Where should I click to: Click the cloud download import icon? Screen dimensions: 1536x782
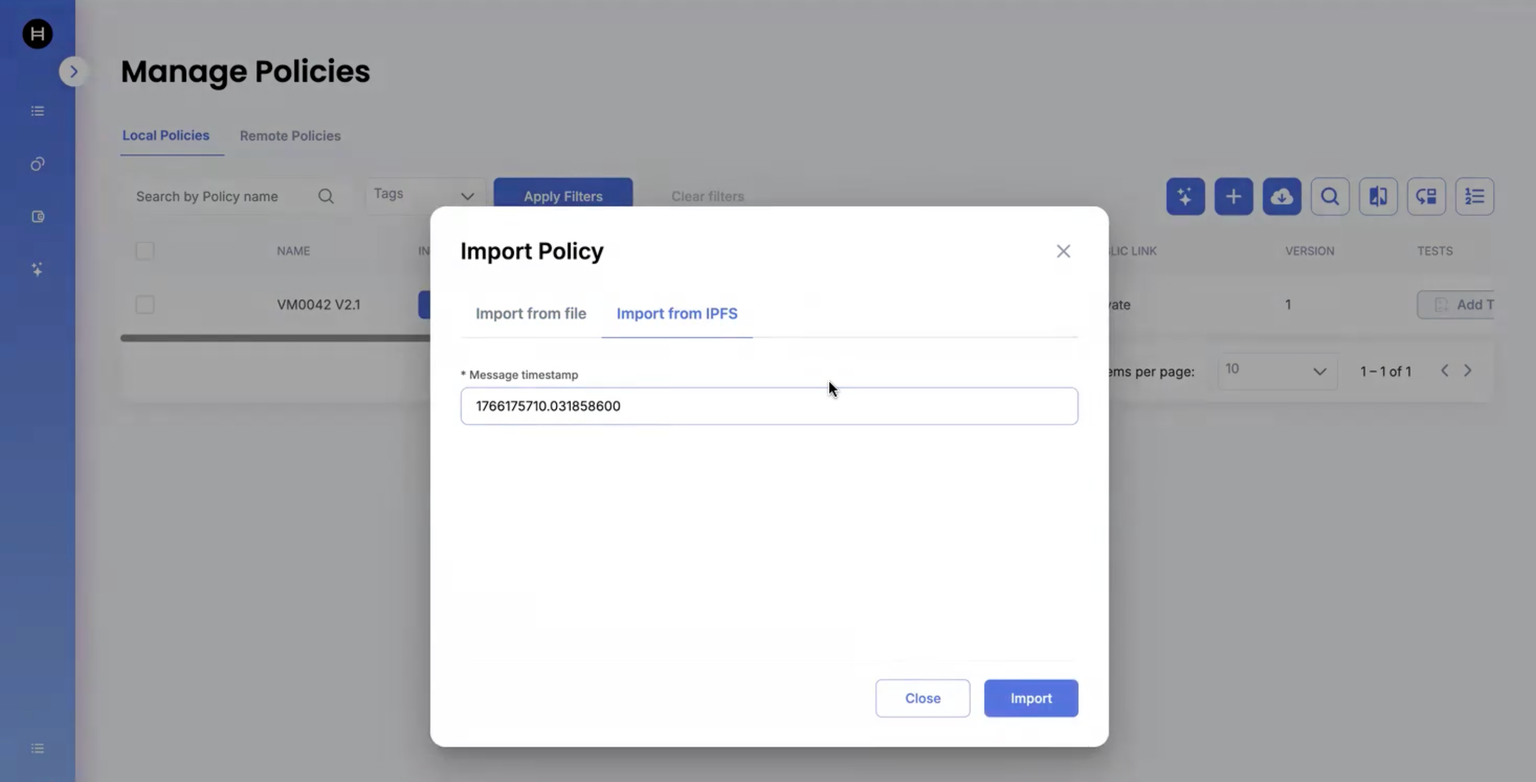coord(1281,197)
